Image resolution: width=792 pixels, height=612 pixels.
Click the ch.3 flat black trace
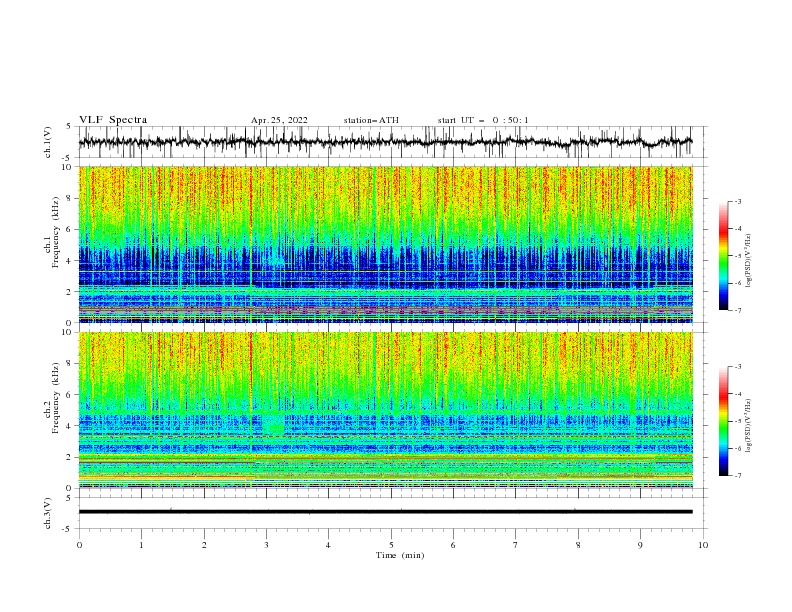(385, 512)
